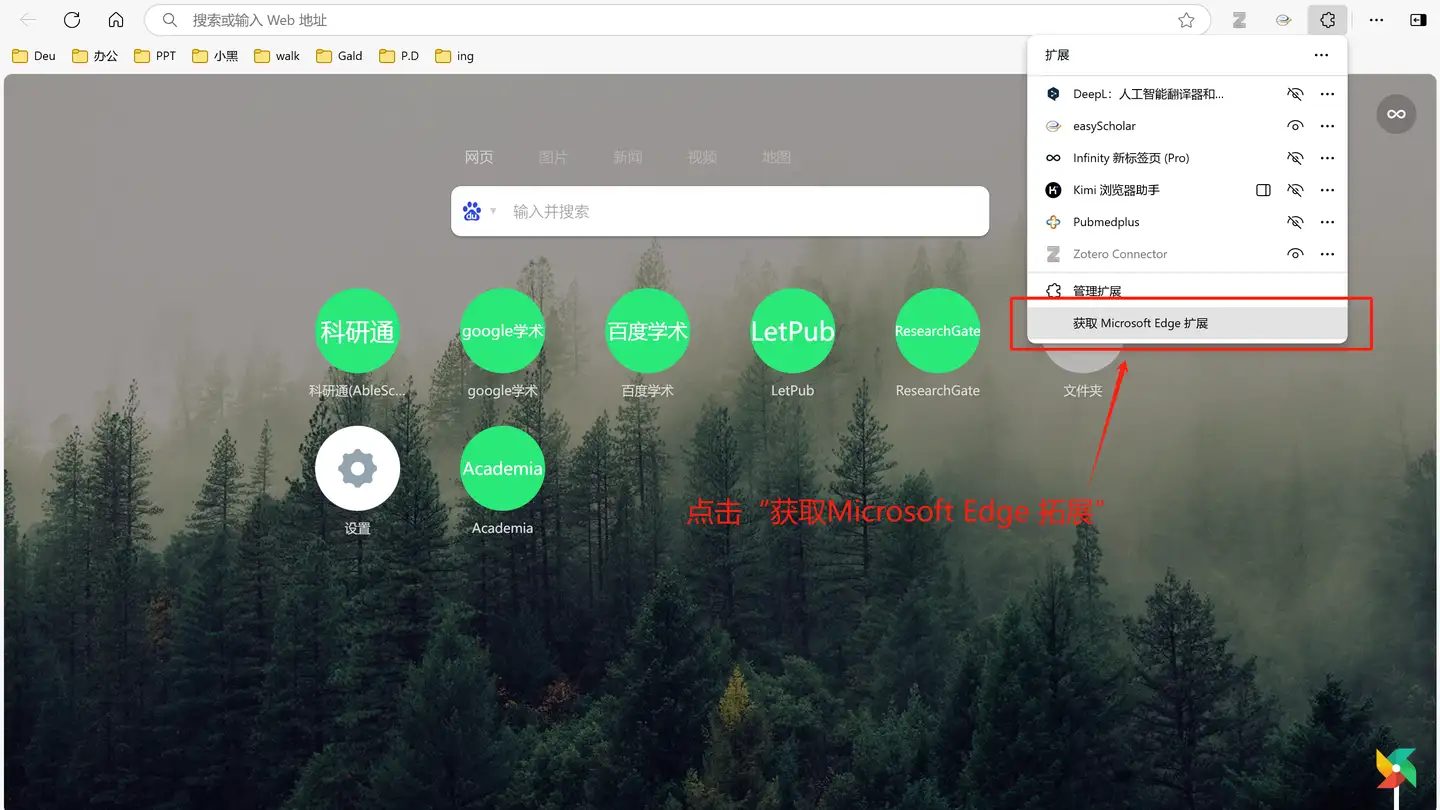This screenshot has height=810, width=1440.
Task: Open the 文件夹 shortcut tile
Action: pos(1082,360)
